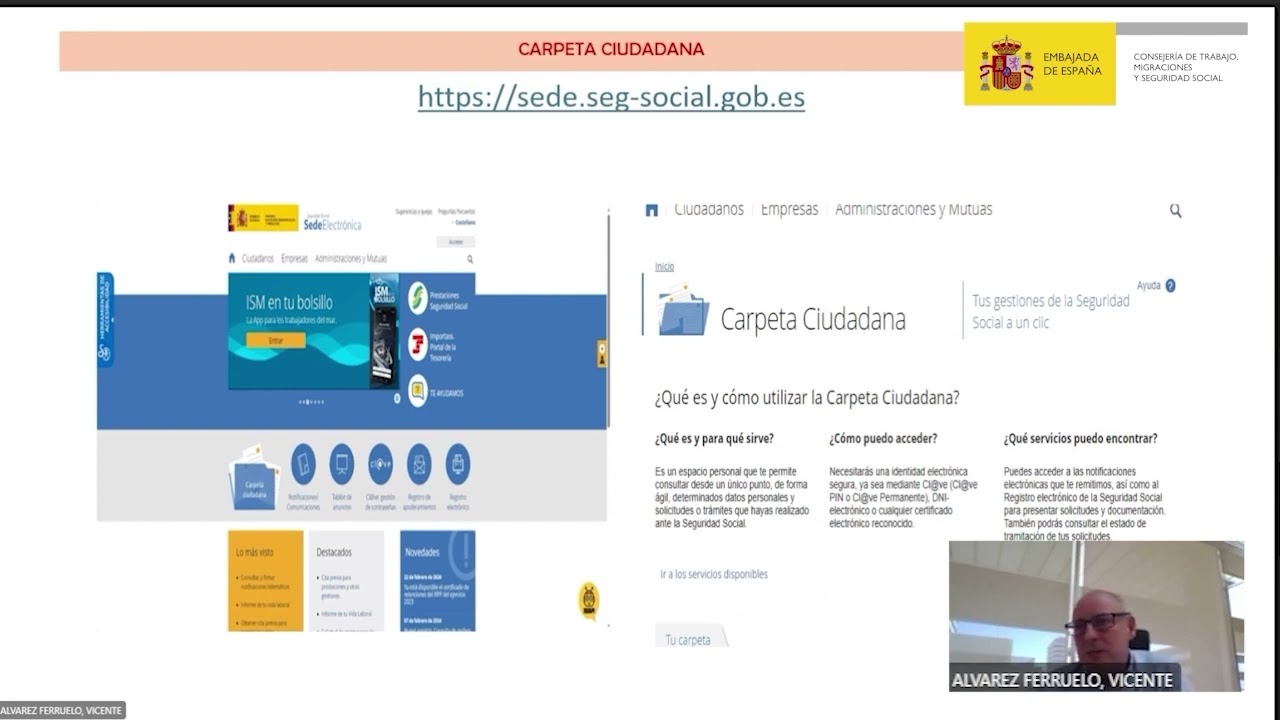Screen dimensions: 1280x720
Task: Select Empresas on Carpeta Ciudadana page menu
Action: click(x=789, y=209)
